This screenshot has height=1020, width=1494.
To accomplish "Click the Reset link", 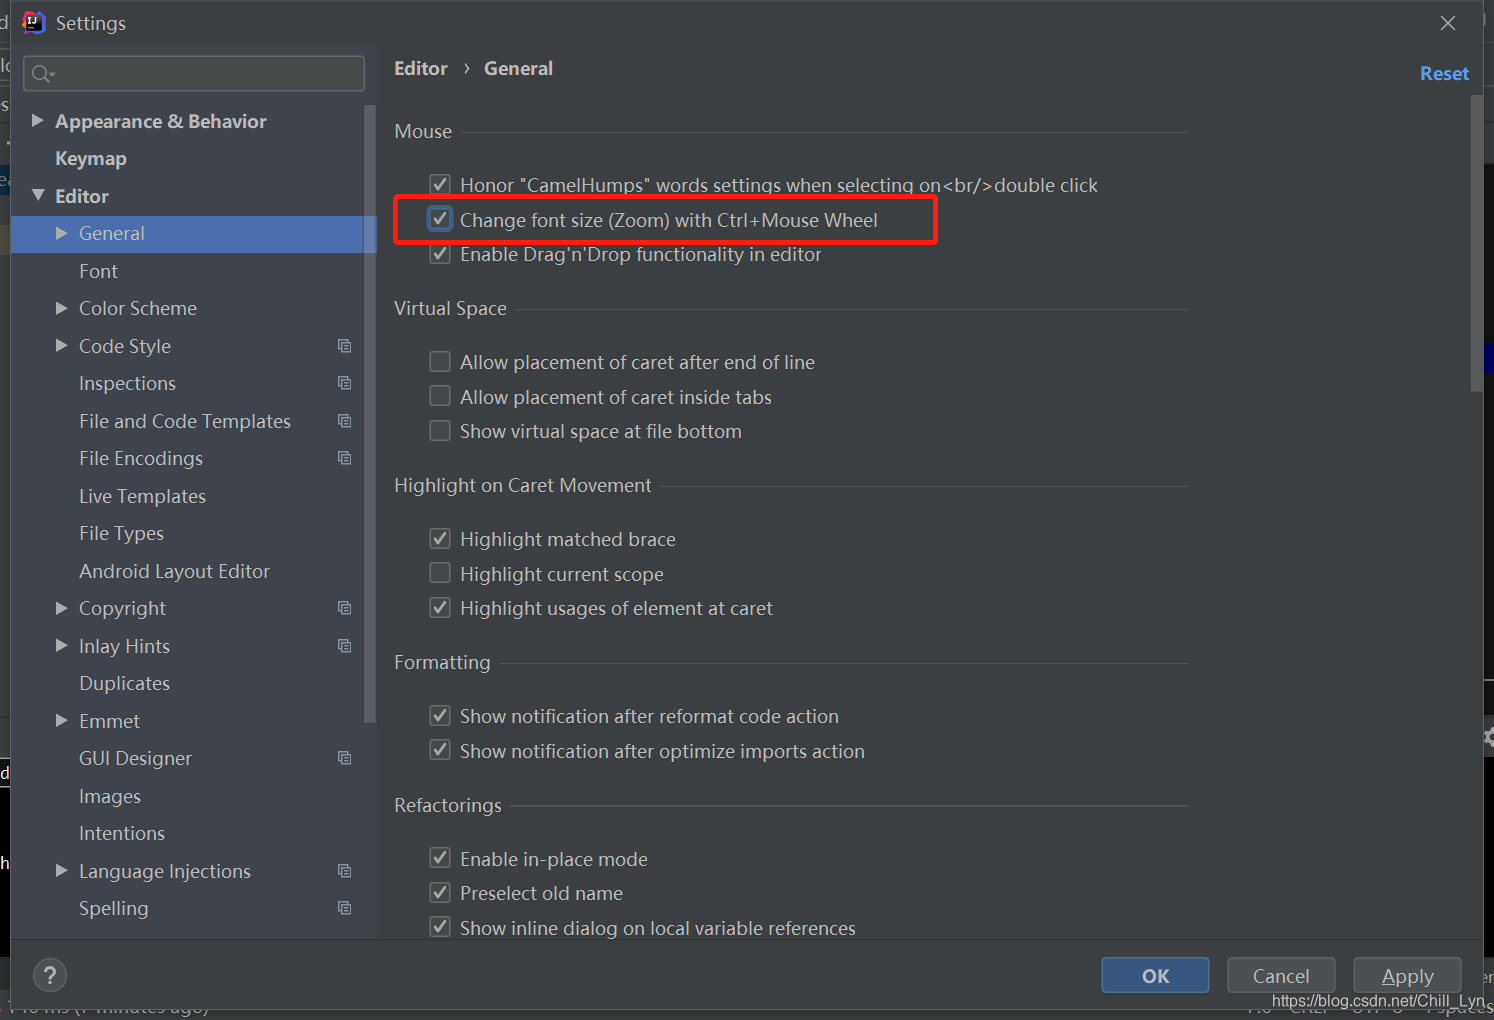I will tap(1444, 74).
